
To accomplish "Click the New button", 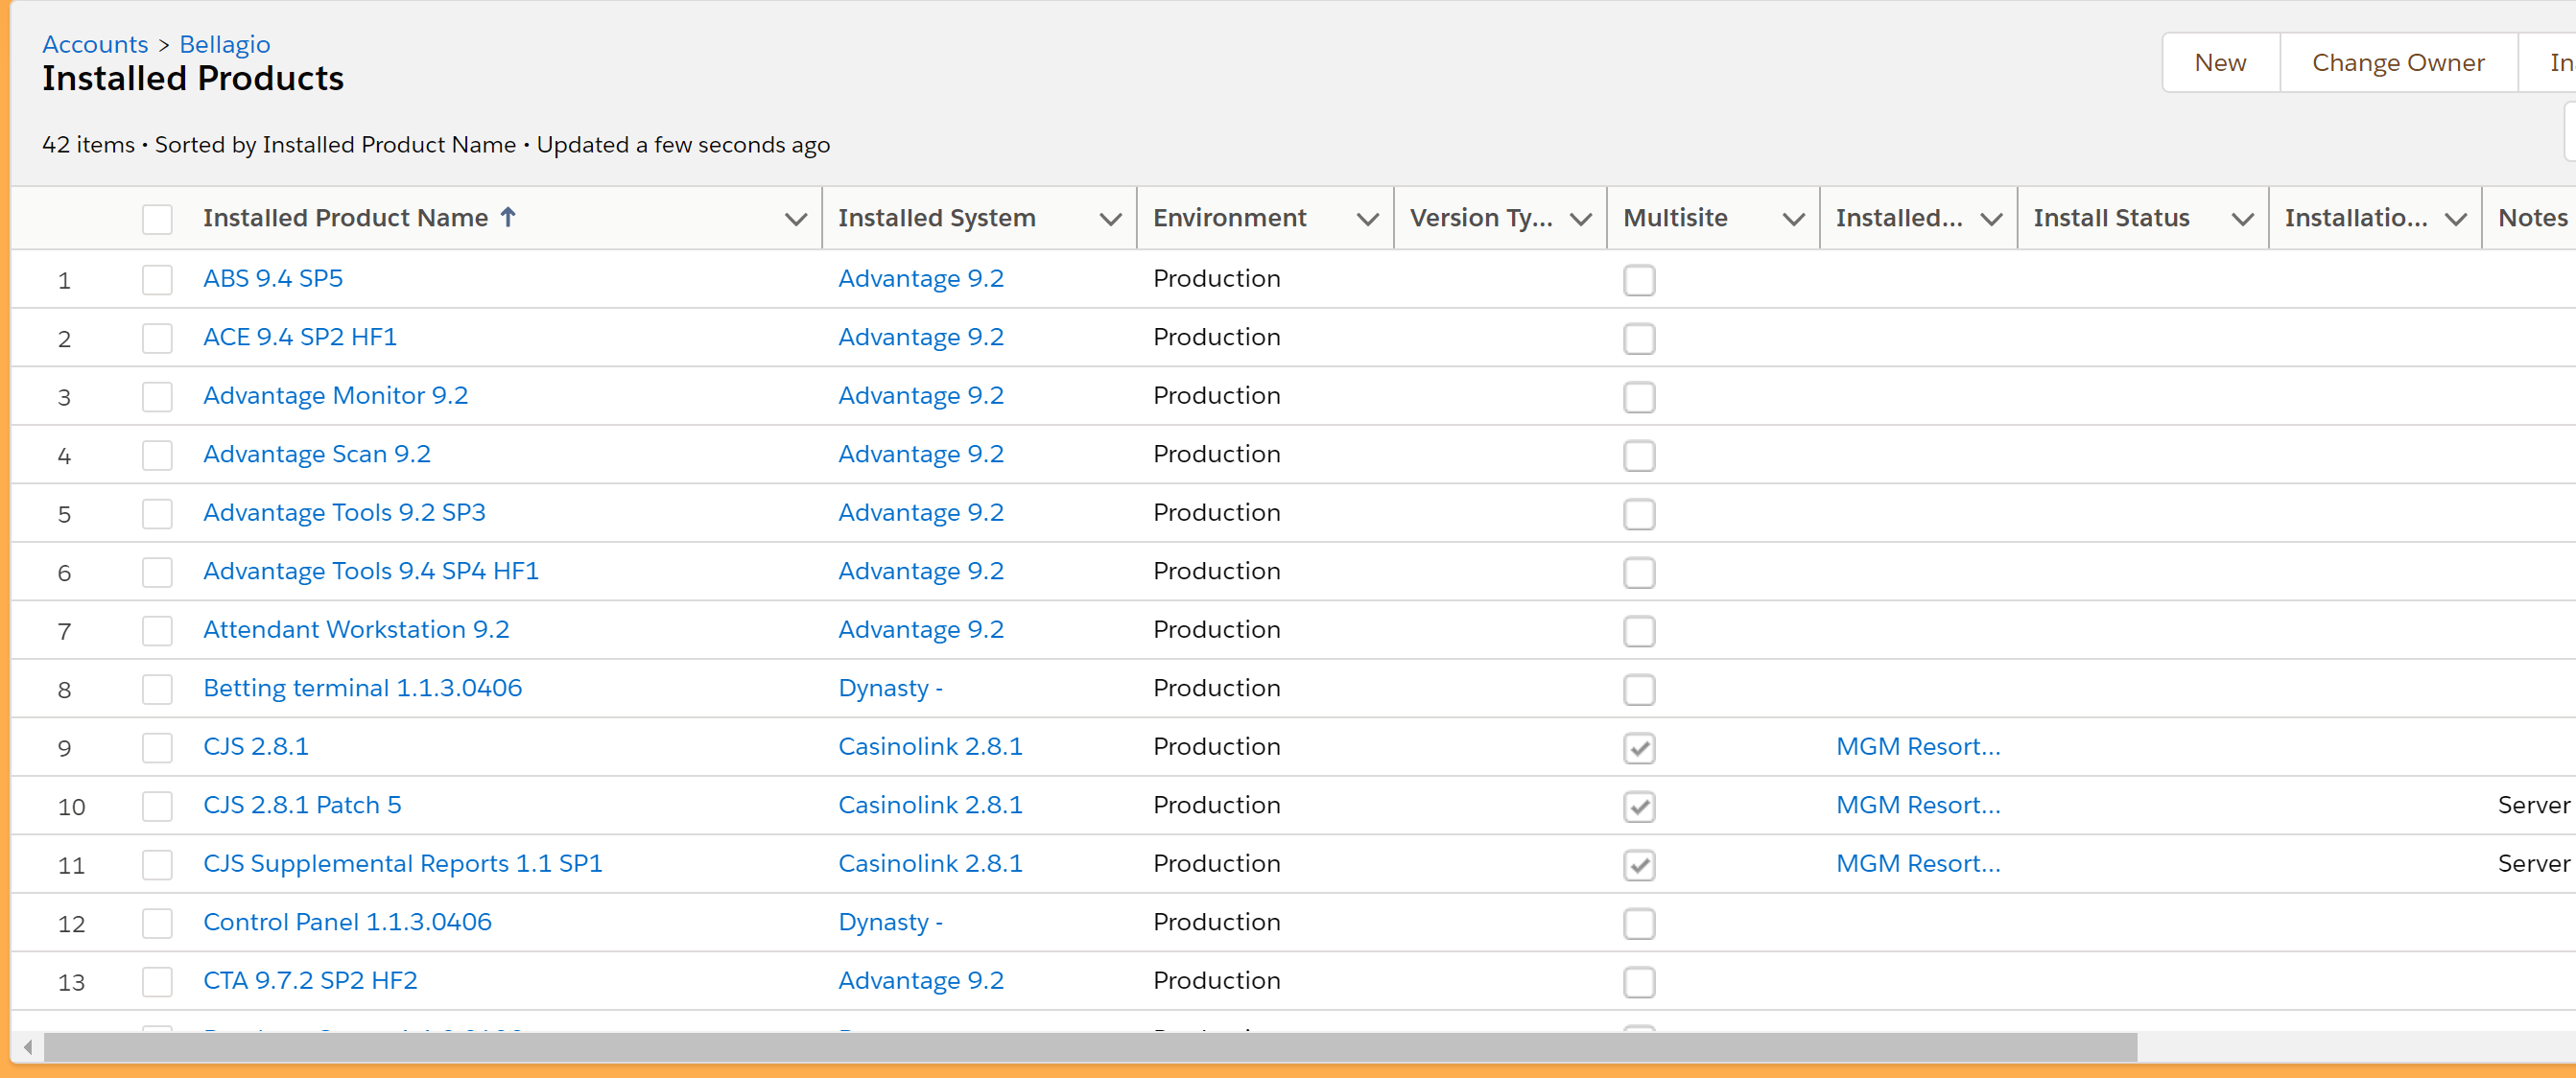I will pos(2219,63).
